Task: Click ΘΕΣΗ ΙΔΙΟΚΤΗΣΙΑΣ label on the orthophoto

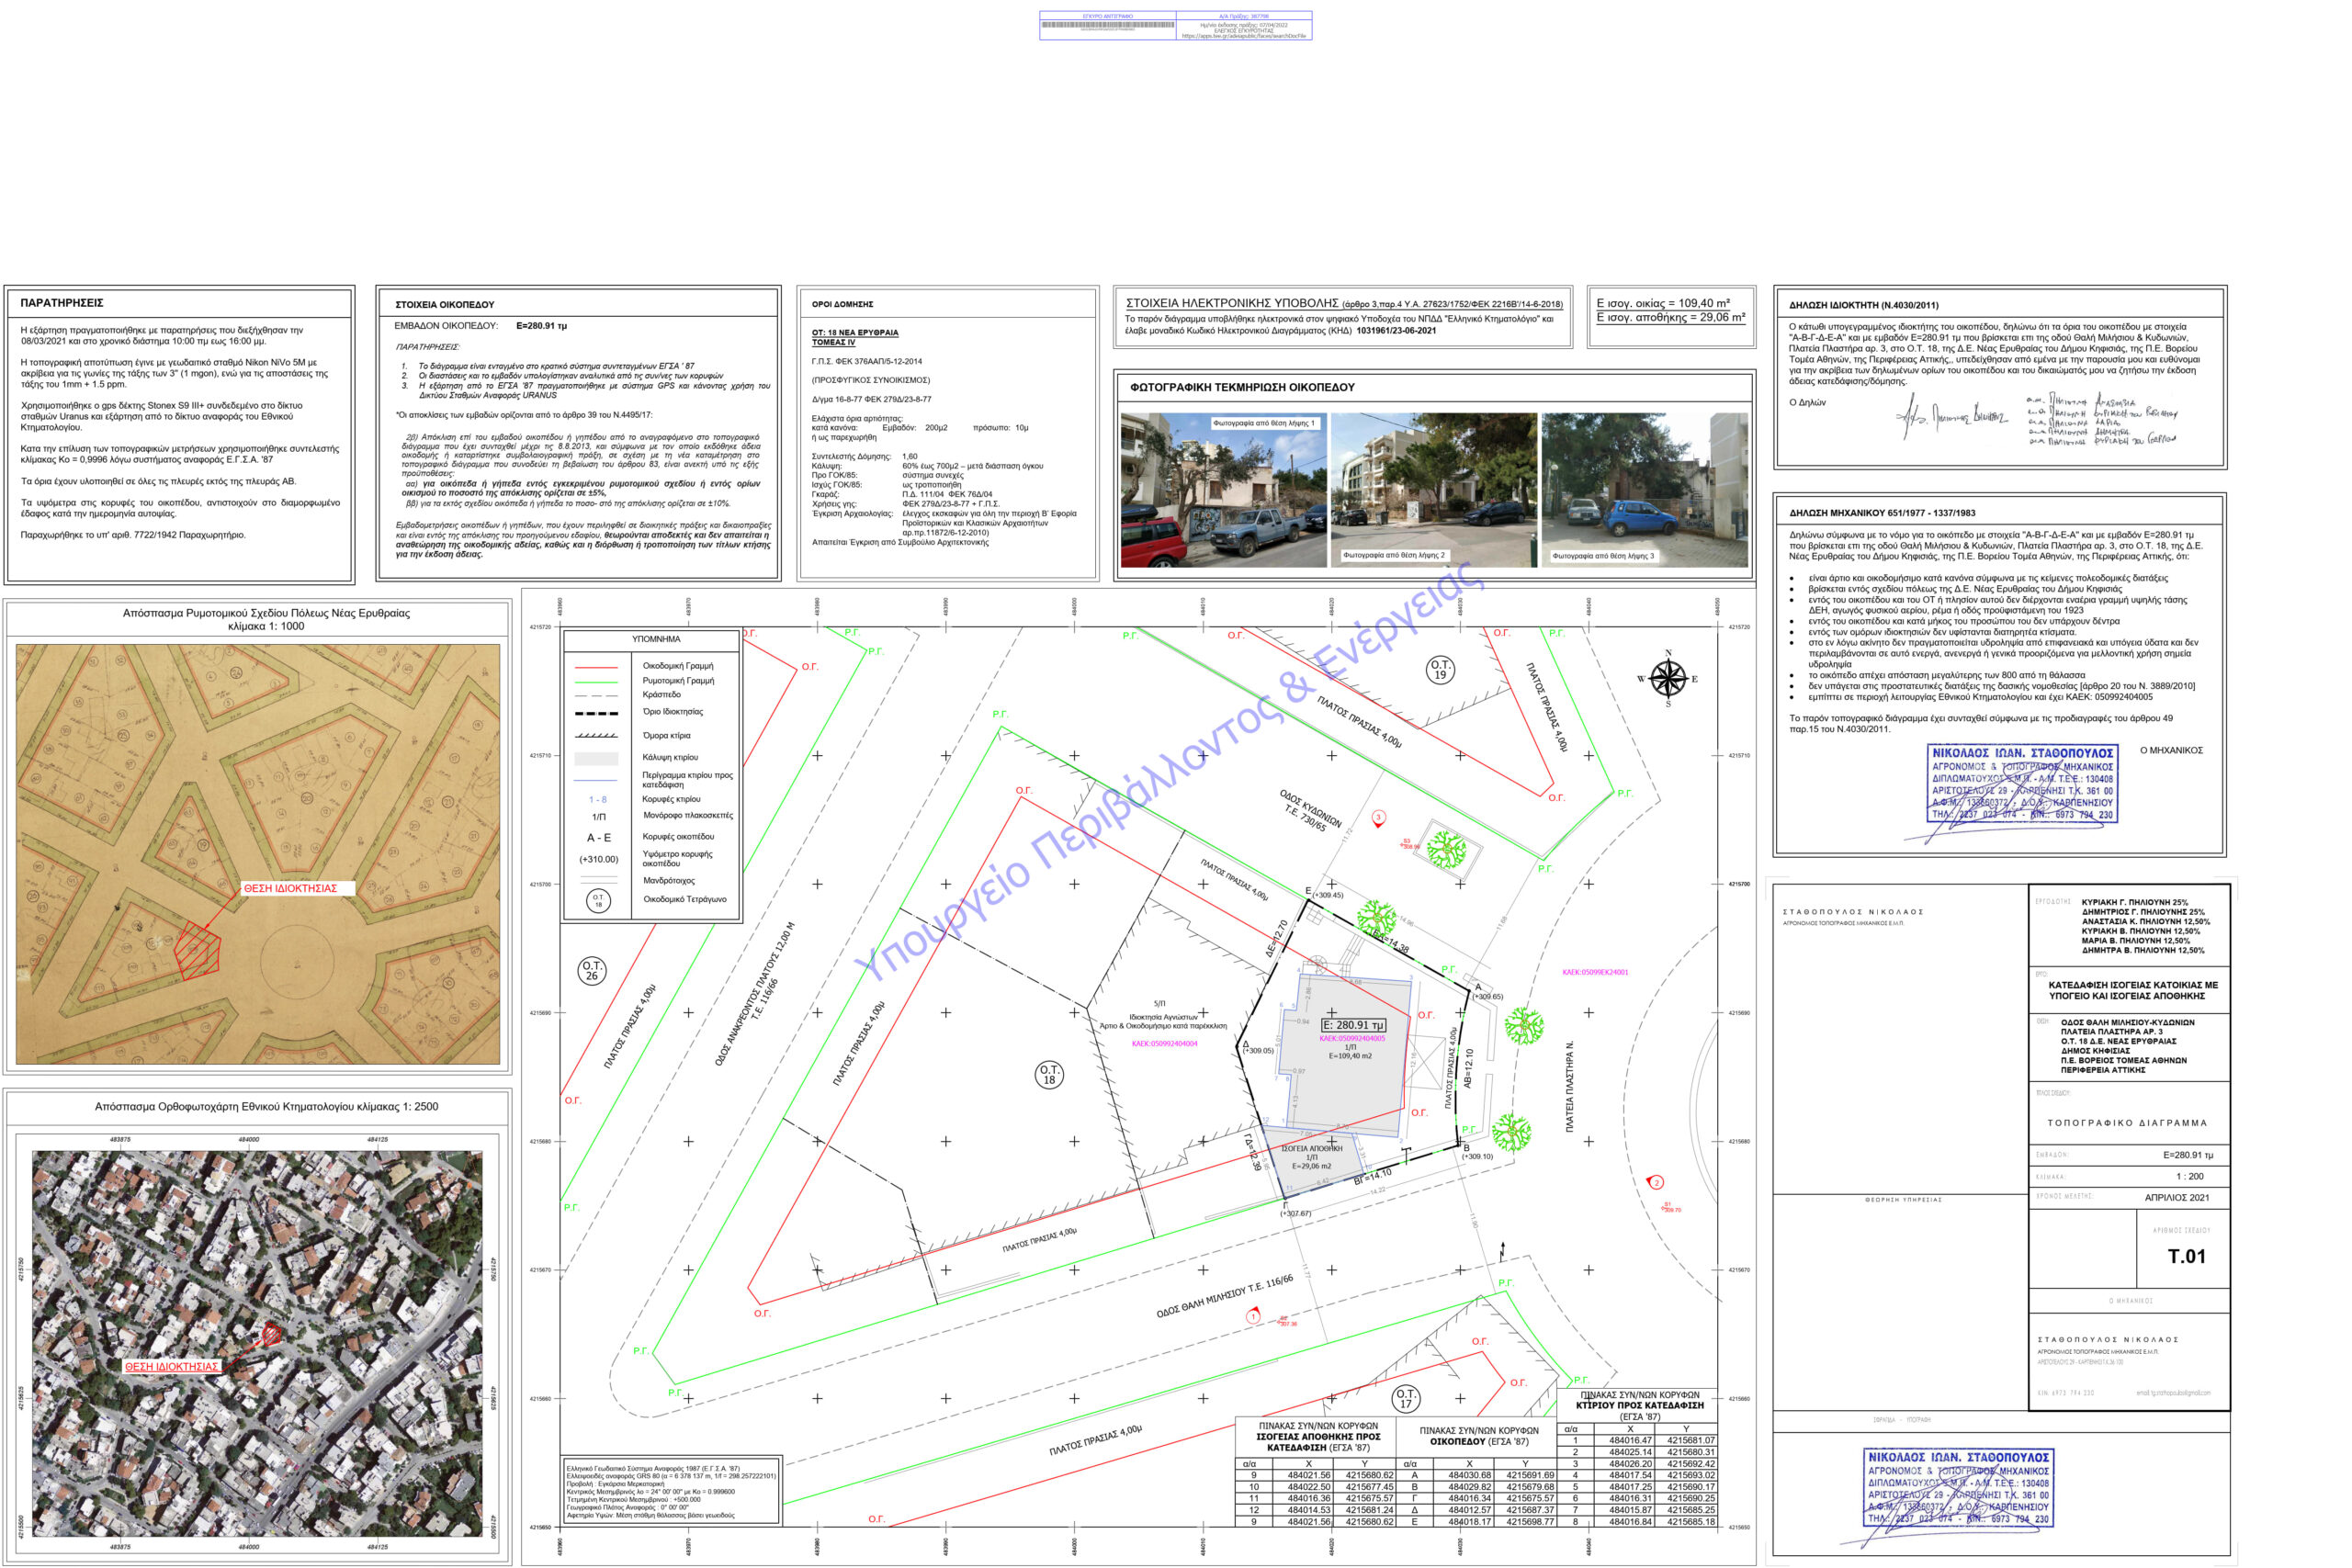Action: pyautogui.click(x=171, y=1367)
